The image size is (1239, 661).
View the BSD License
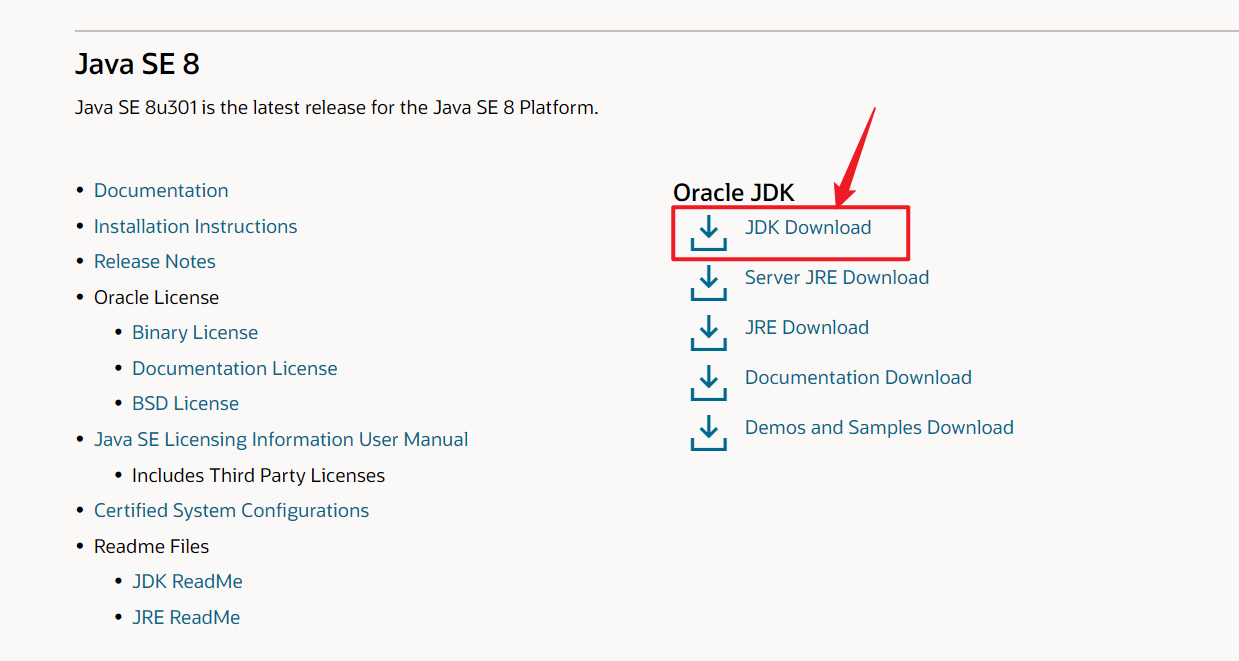[x=185, y=403]
